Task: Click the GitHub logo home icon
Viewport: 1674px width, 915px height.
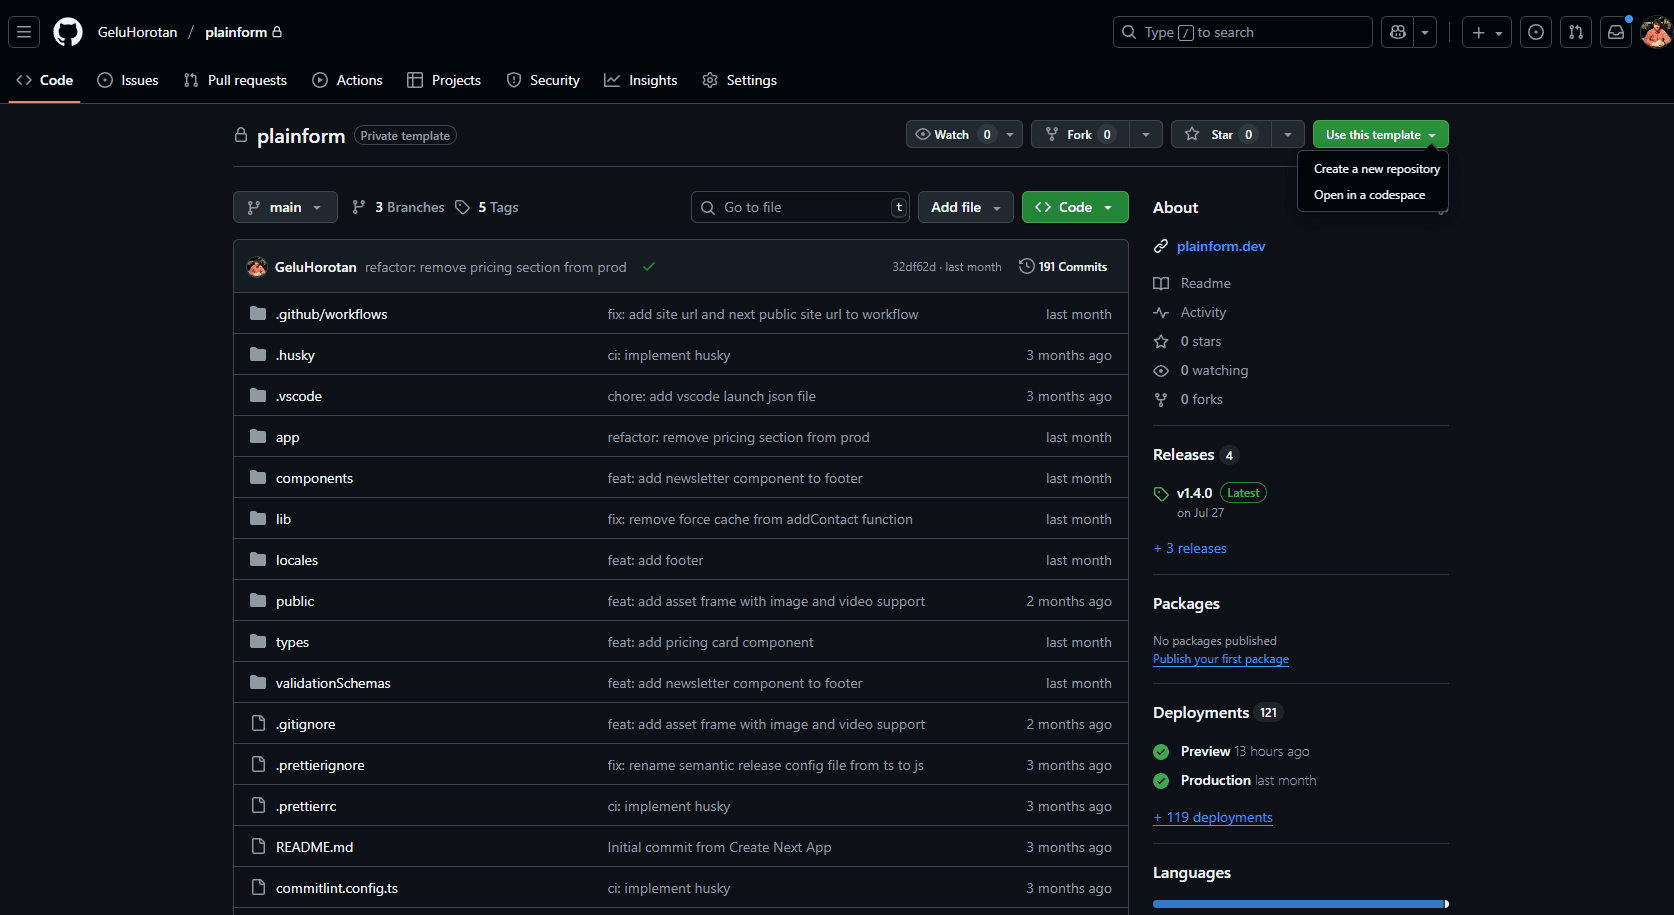Action: 68,32
